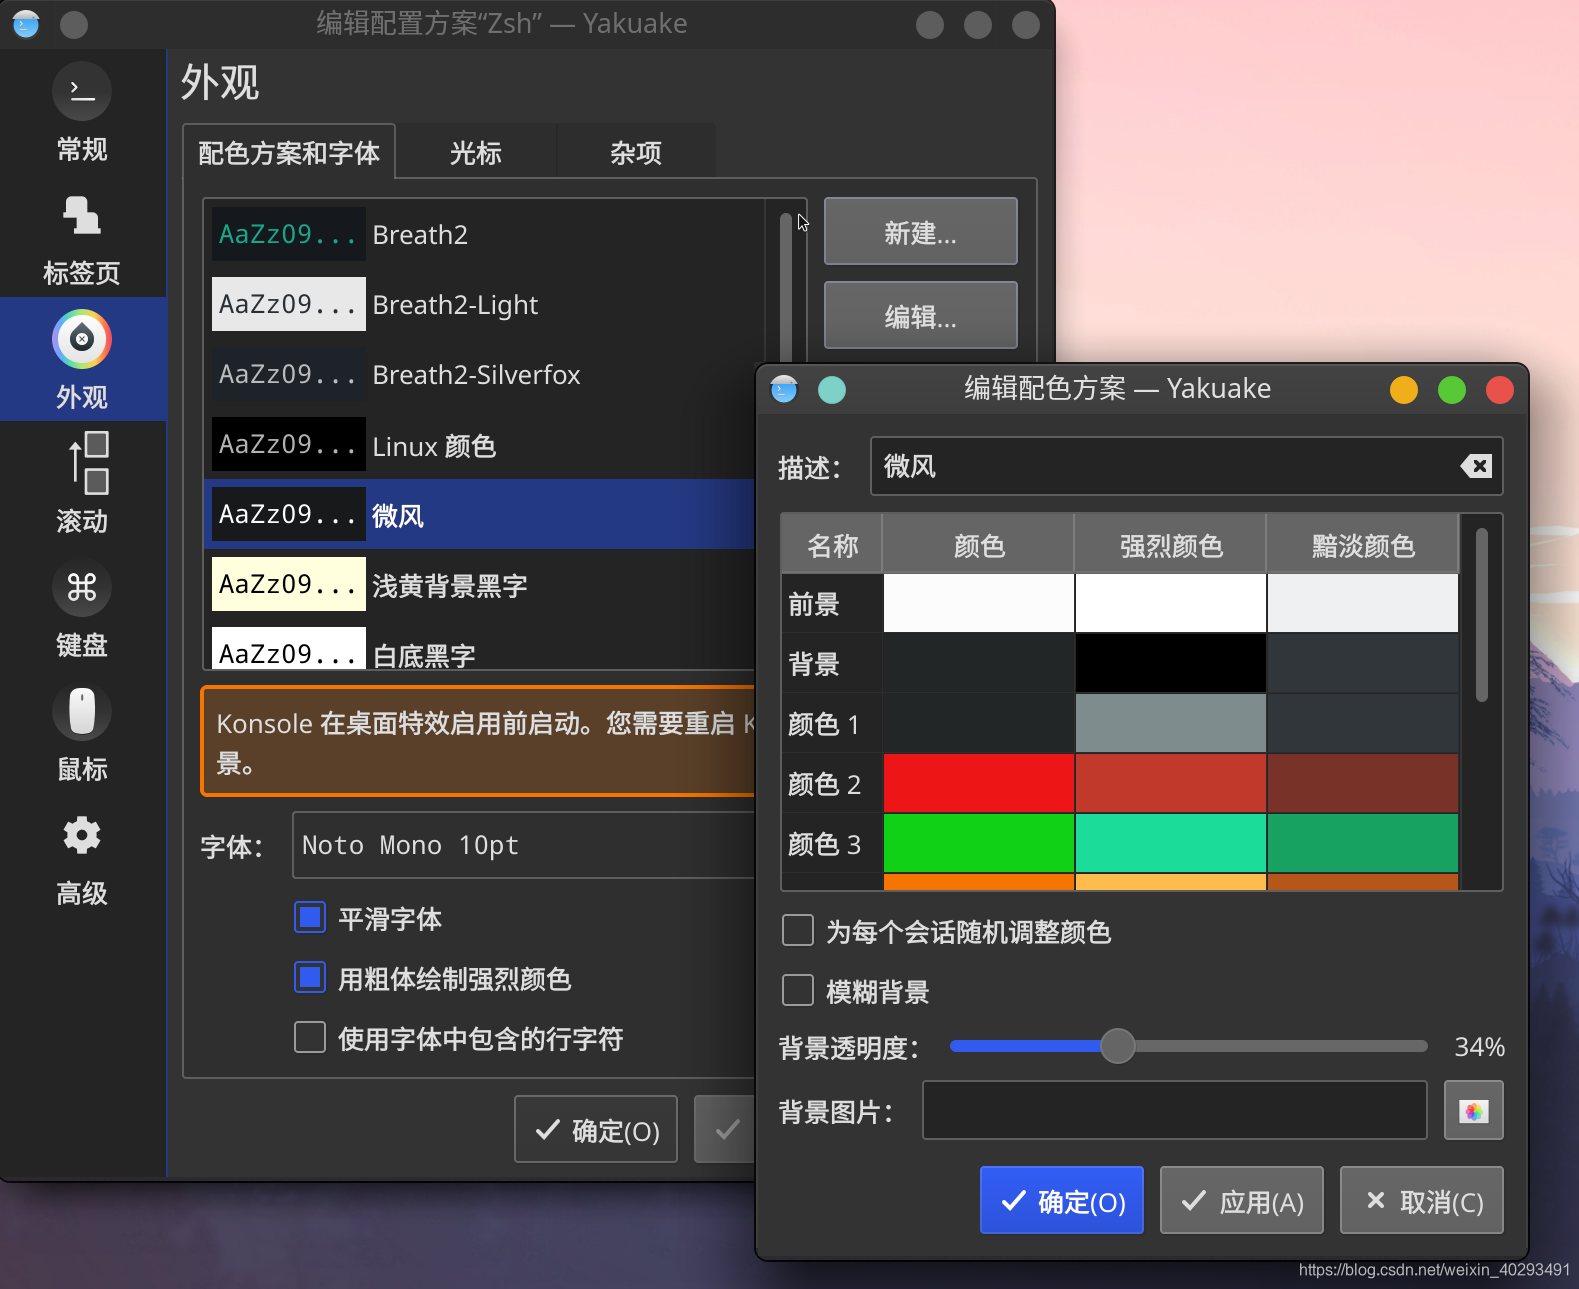Viewport: 1579px width, 1289px height.
Task: Pick the 颜色 3 intense teal swatch
Action: tap(1170, 843)
